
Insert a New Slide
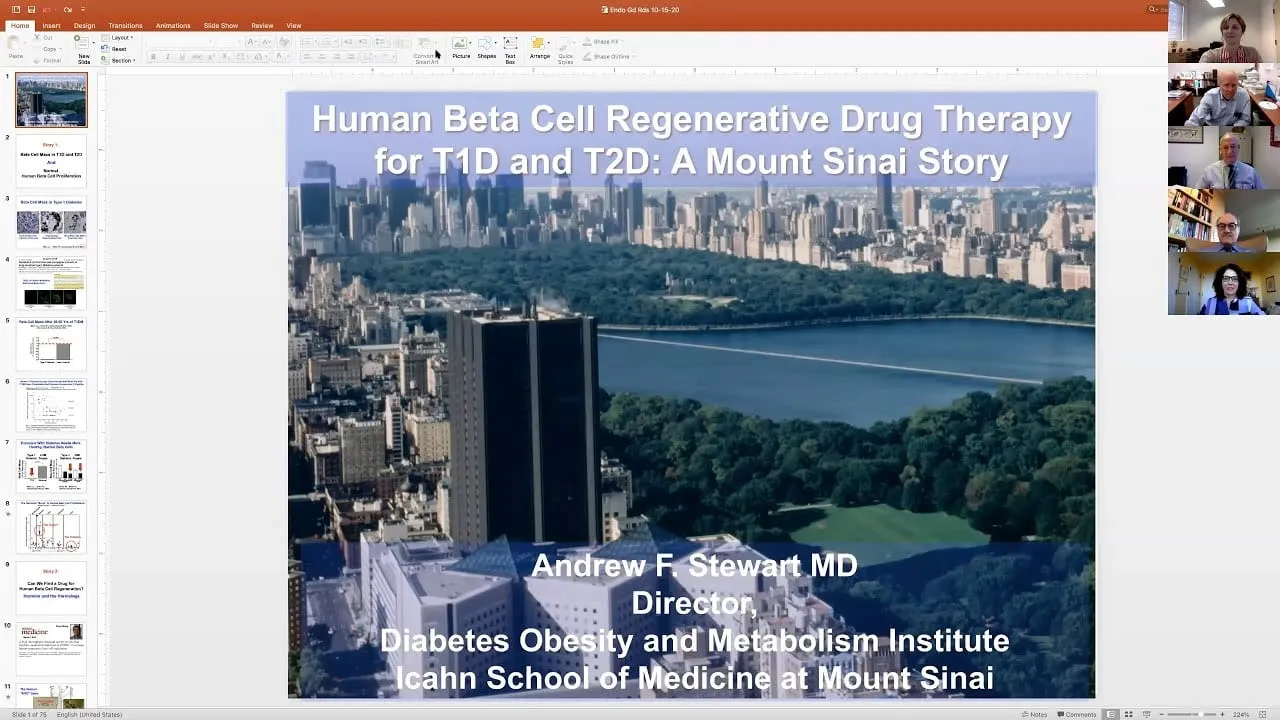[x=83, y=49]
